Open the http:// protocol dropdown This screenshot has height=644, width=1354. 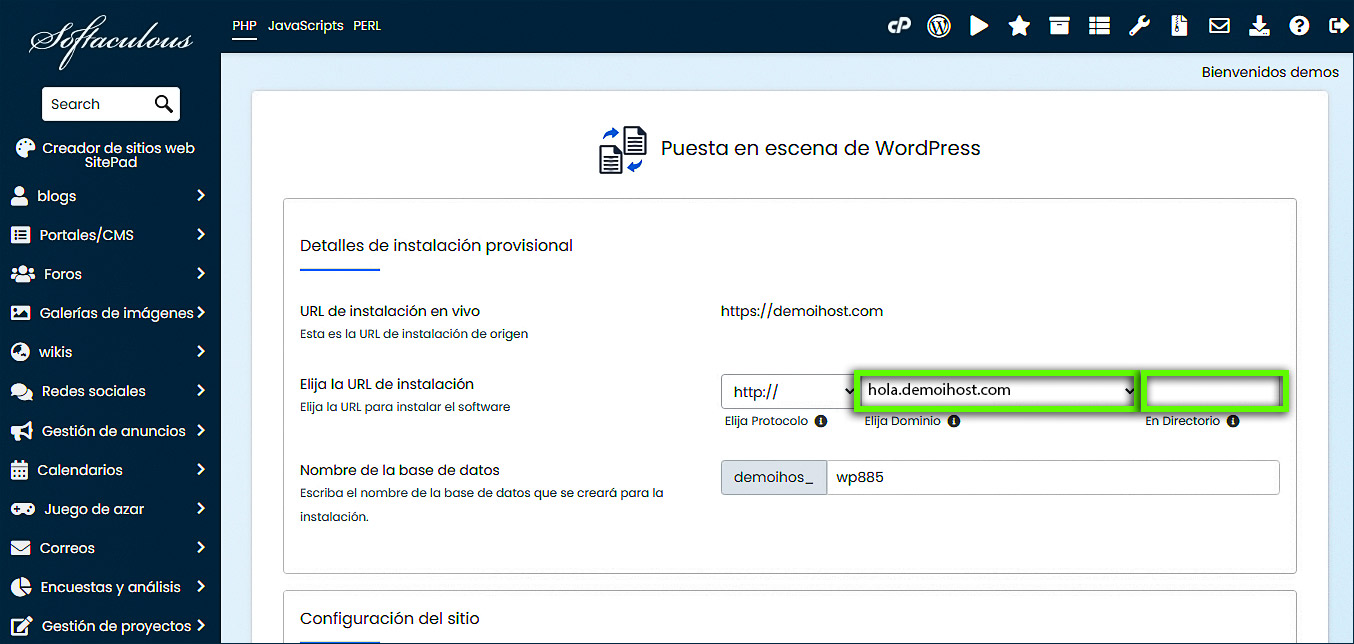pos(788,391)
